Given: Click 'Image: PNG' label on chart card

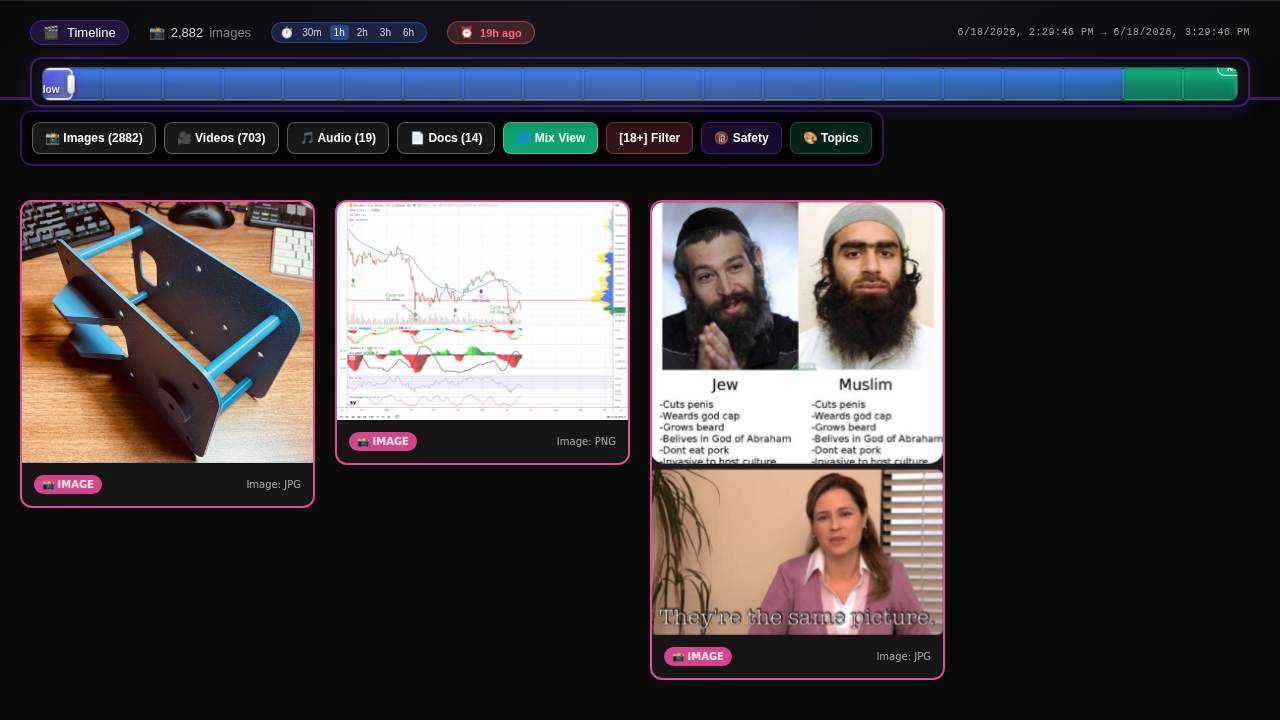Looking at the screenshot, I should click(x=586, y=441).
